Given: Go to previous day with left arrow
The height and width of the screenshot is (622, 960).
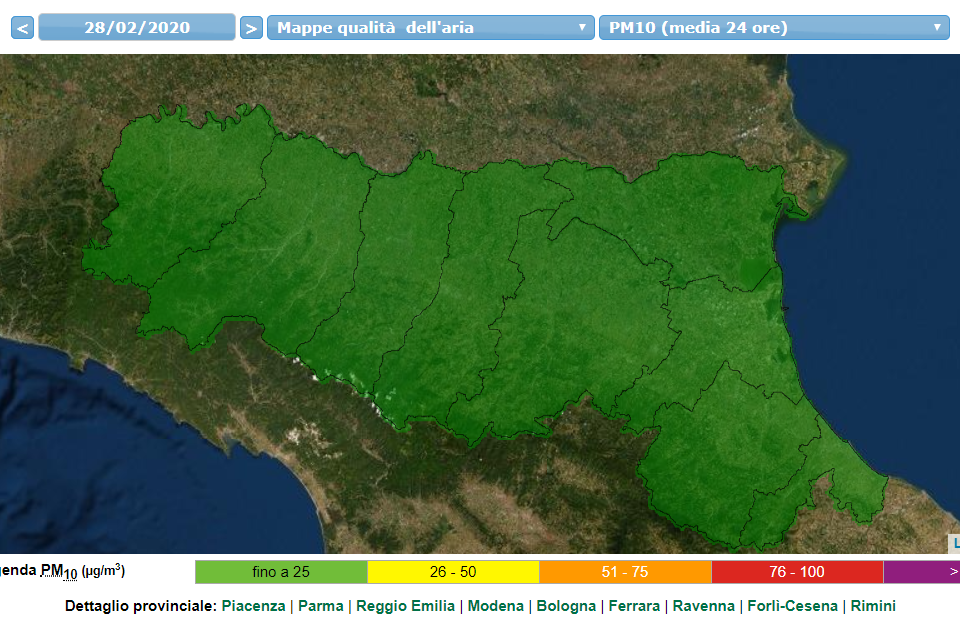Looking at the screenshot, I should 22,28.
